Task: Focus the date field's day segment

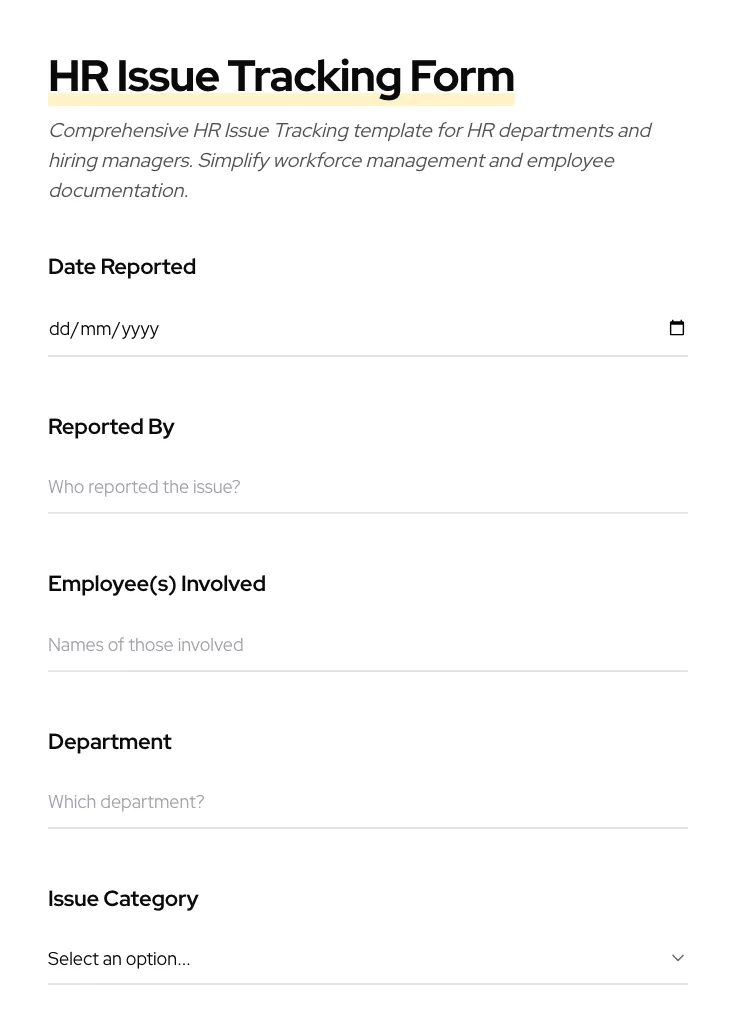Action: 62,328
